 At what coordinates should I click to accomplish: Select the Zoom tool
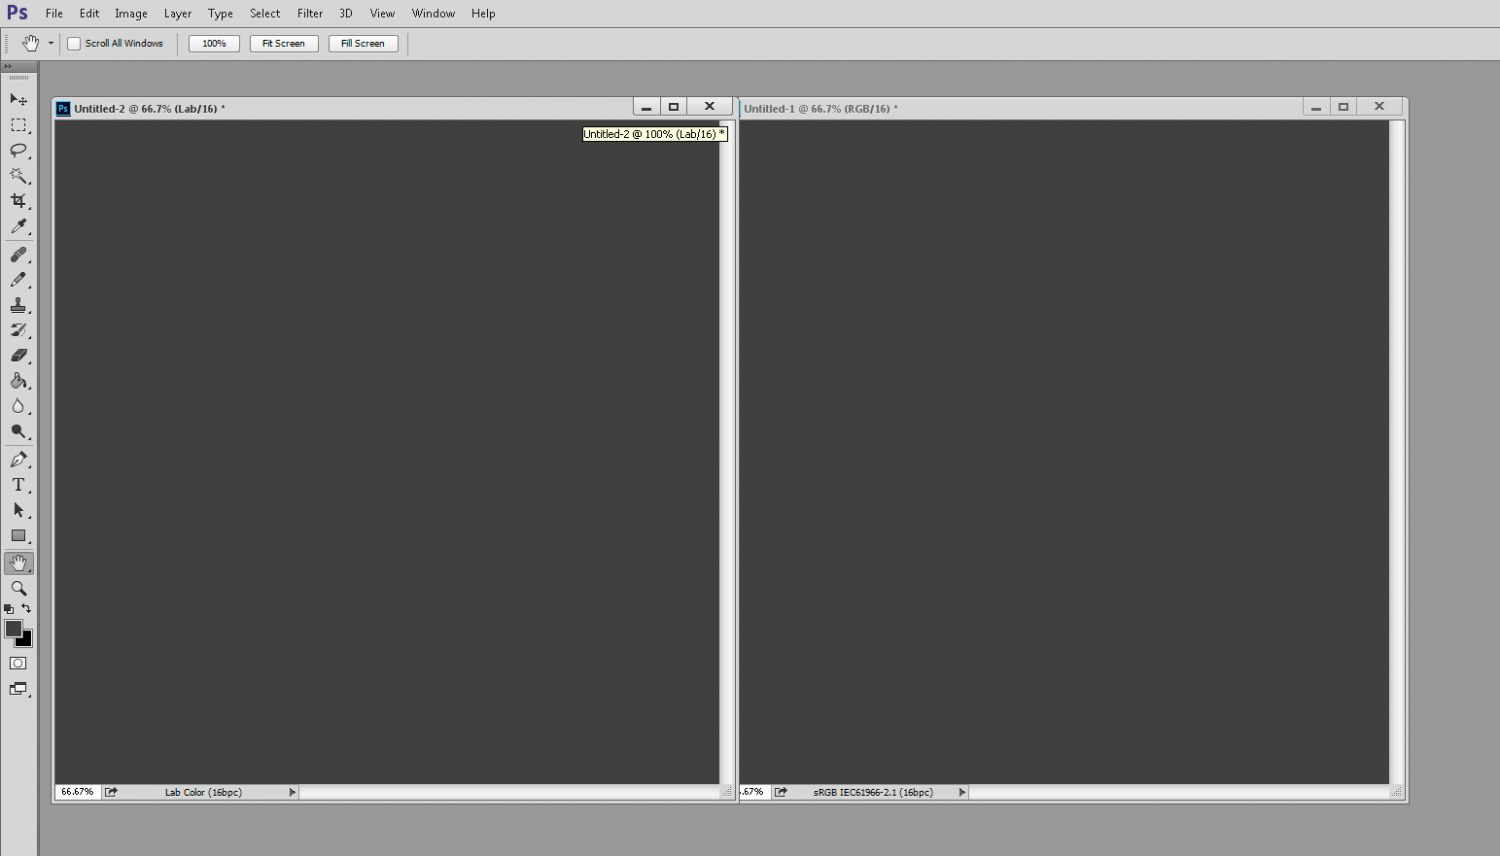tap(18, 589)
